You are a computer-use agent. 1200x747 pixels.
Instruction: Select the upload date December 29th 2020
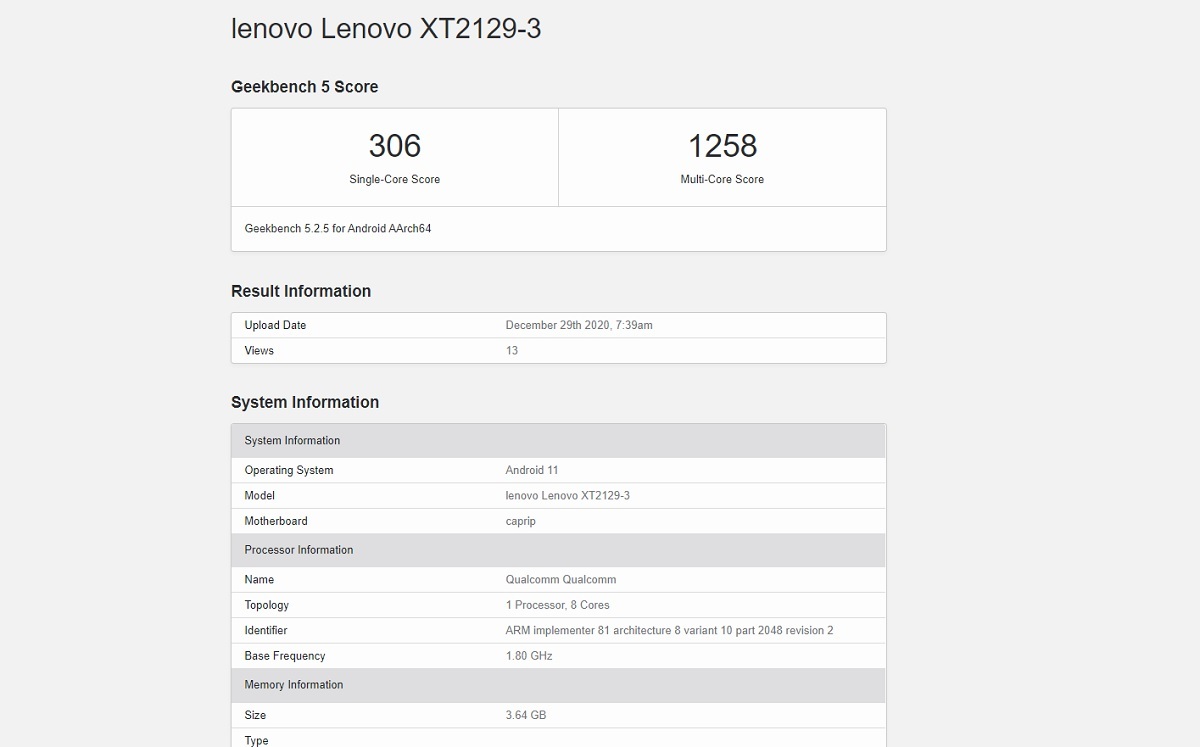point(579,325)
